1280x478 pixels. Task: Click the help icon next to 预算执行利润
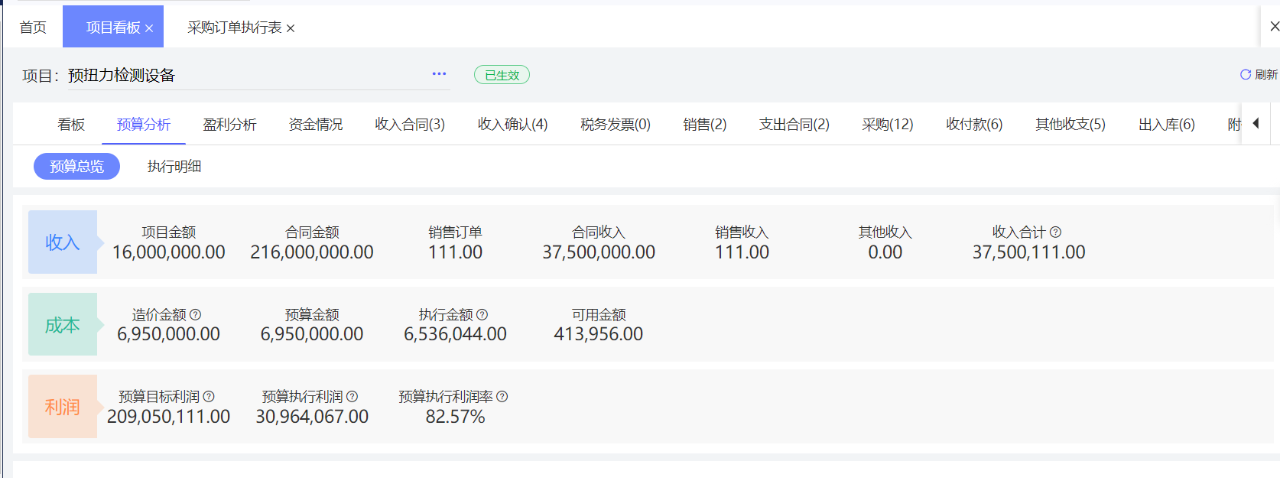tap(352, 396)
